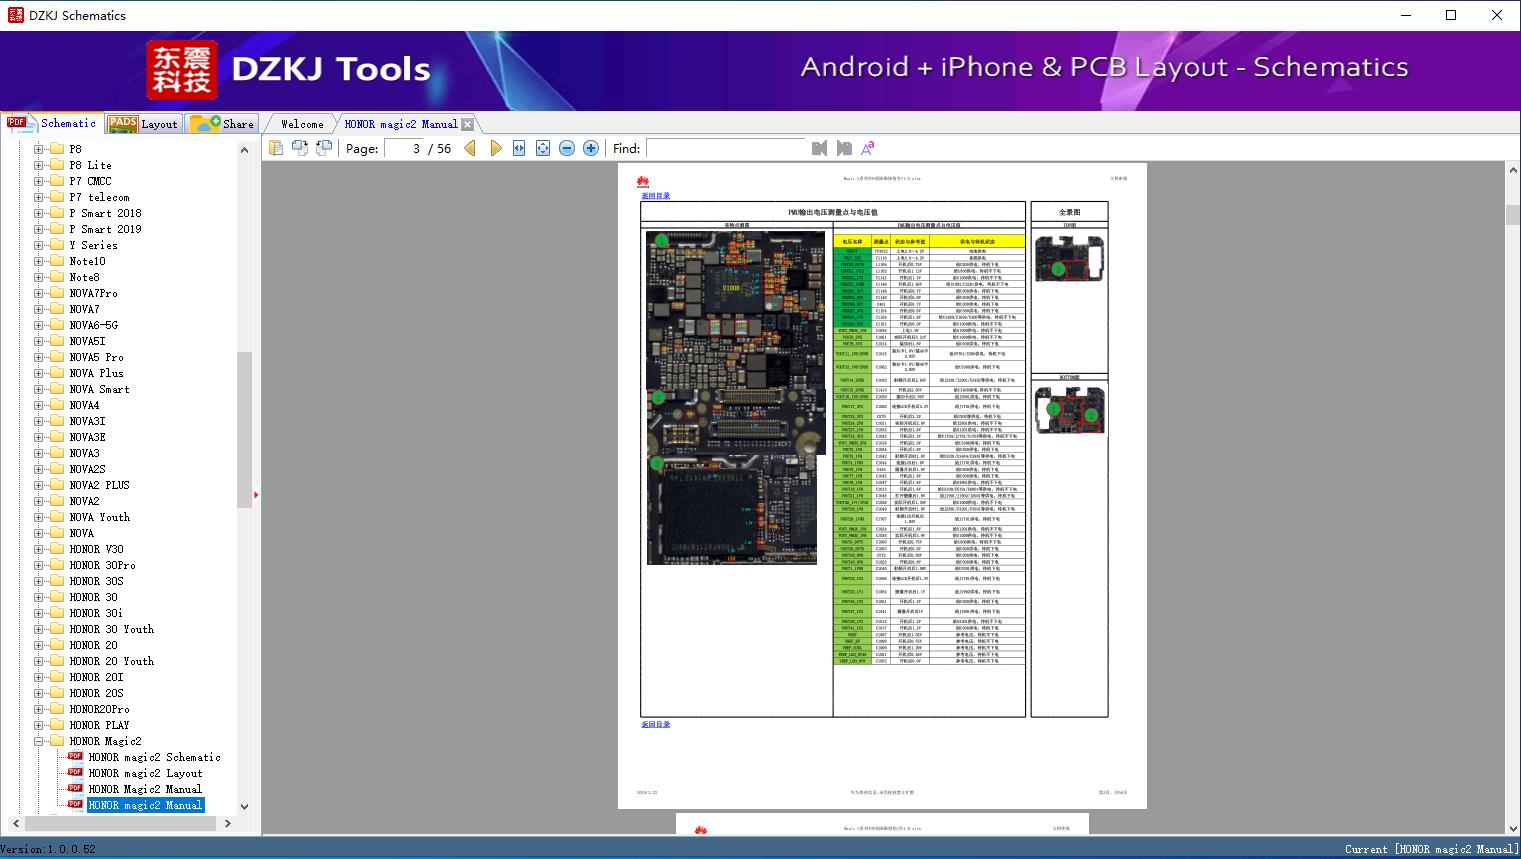Screen dimensions: 1521x859
Task: Open the Welcome tab
Action: point(302,124)
